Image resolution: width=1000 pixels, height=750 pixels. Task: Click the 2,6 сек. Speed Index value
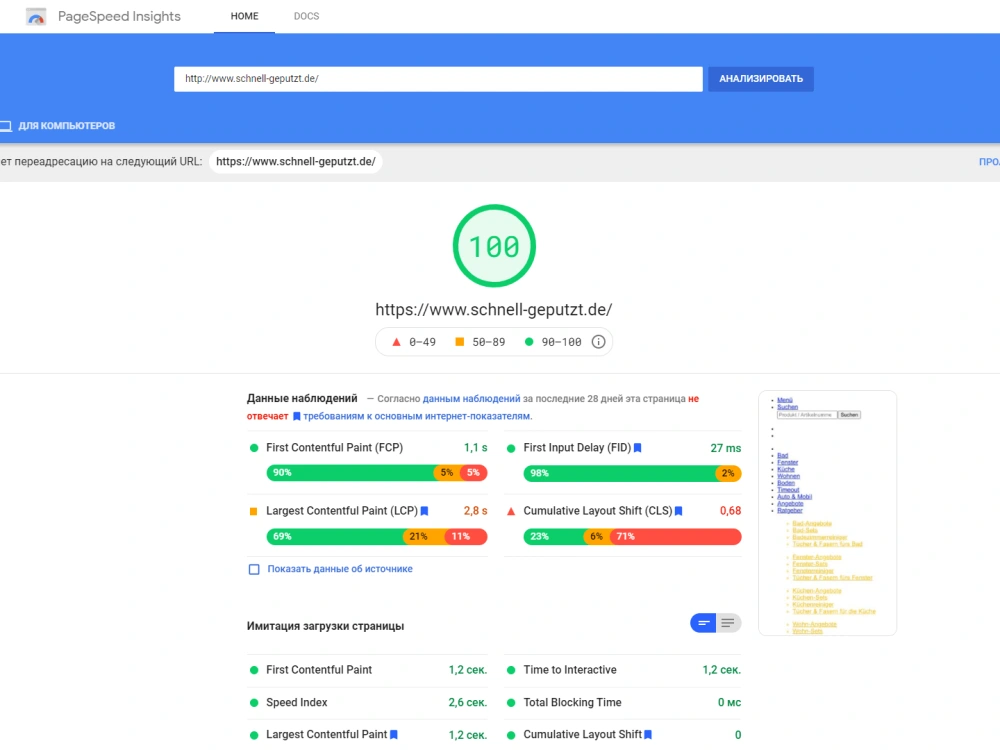467,702
